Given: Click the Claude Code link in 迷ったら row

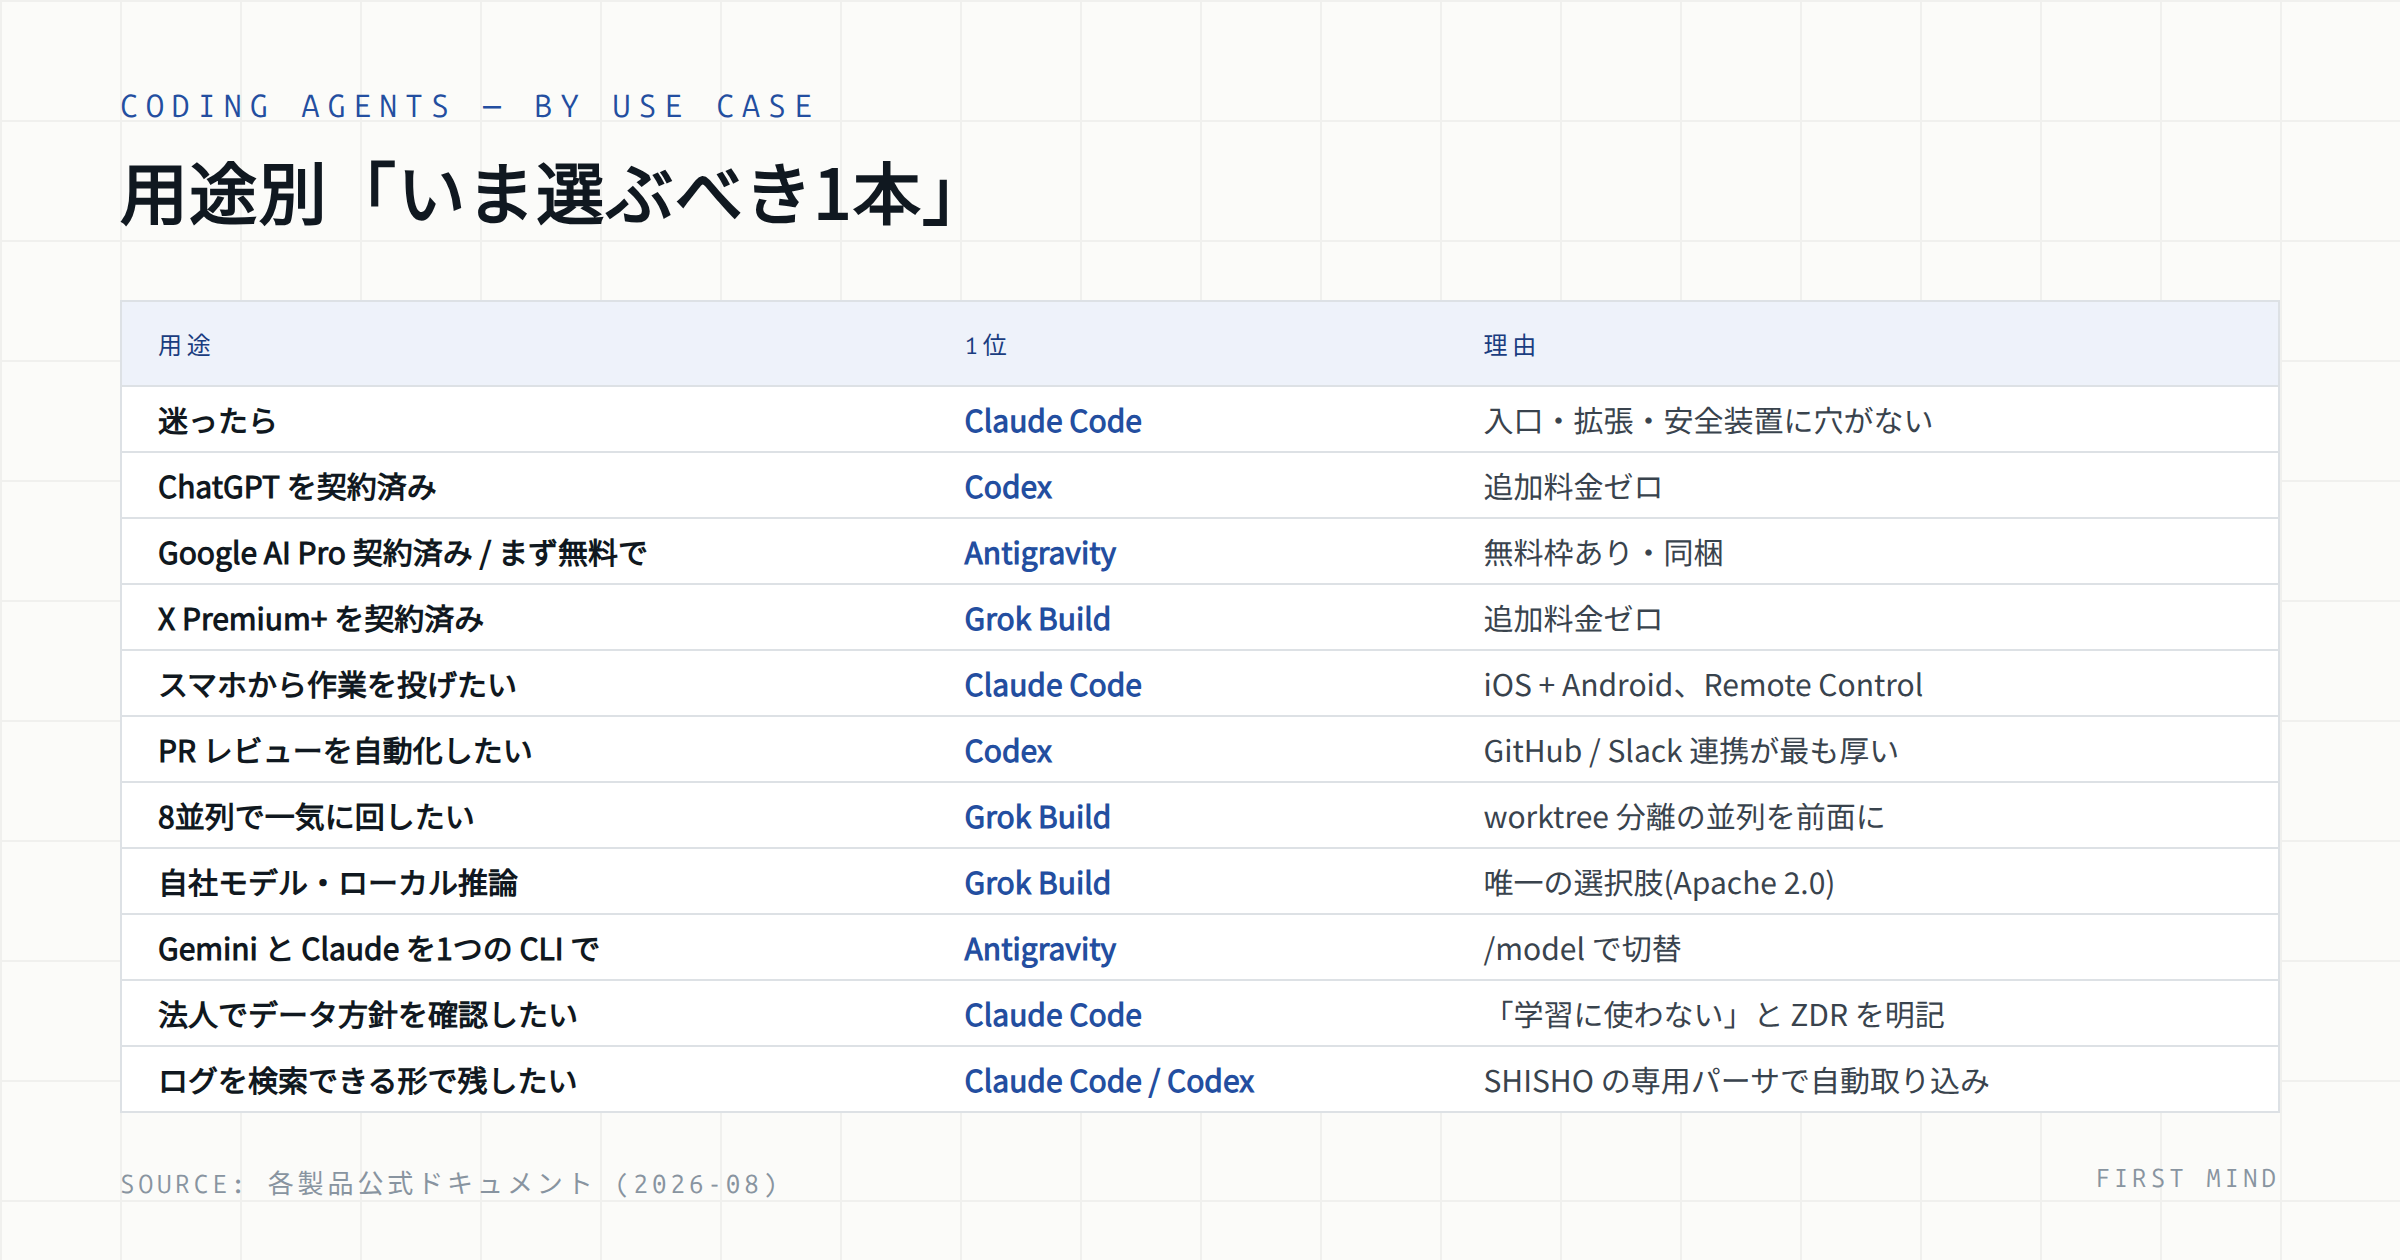Looking at the screenshot, I should coord(1052,421).
